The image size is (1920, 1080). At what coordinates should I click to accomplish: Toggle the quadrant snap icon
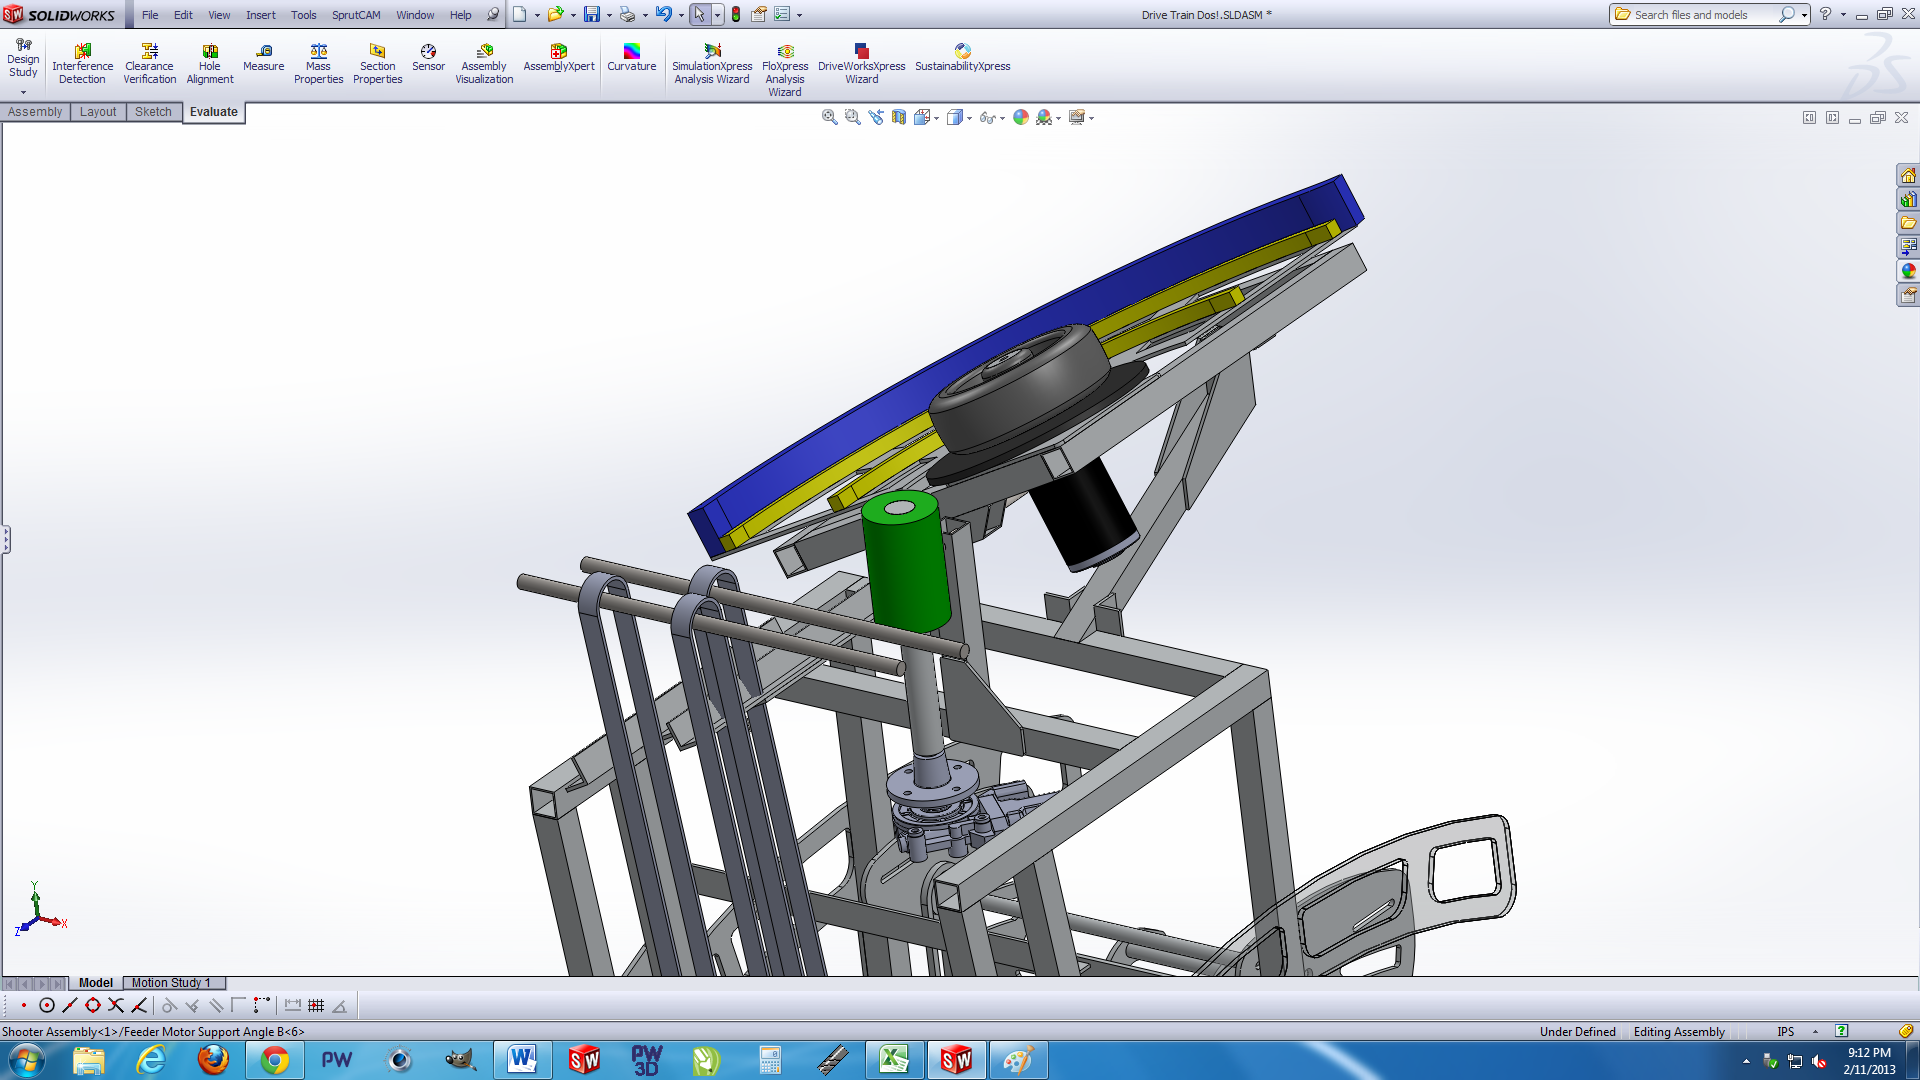[93, 1006]
